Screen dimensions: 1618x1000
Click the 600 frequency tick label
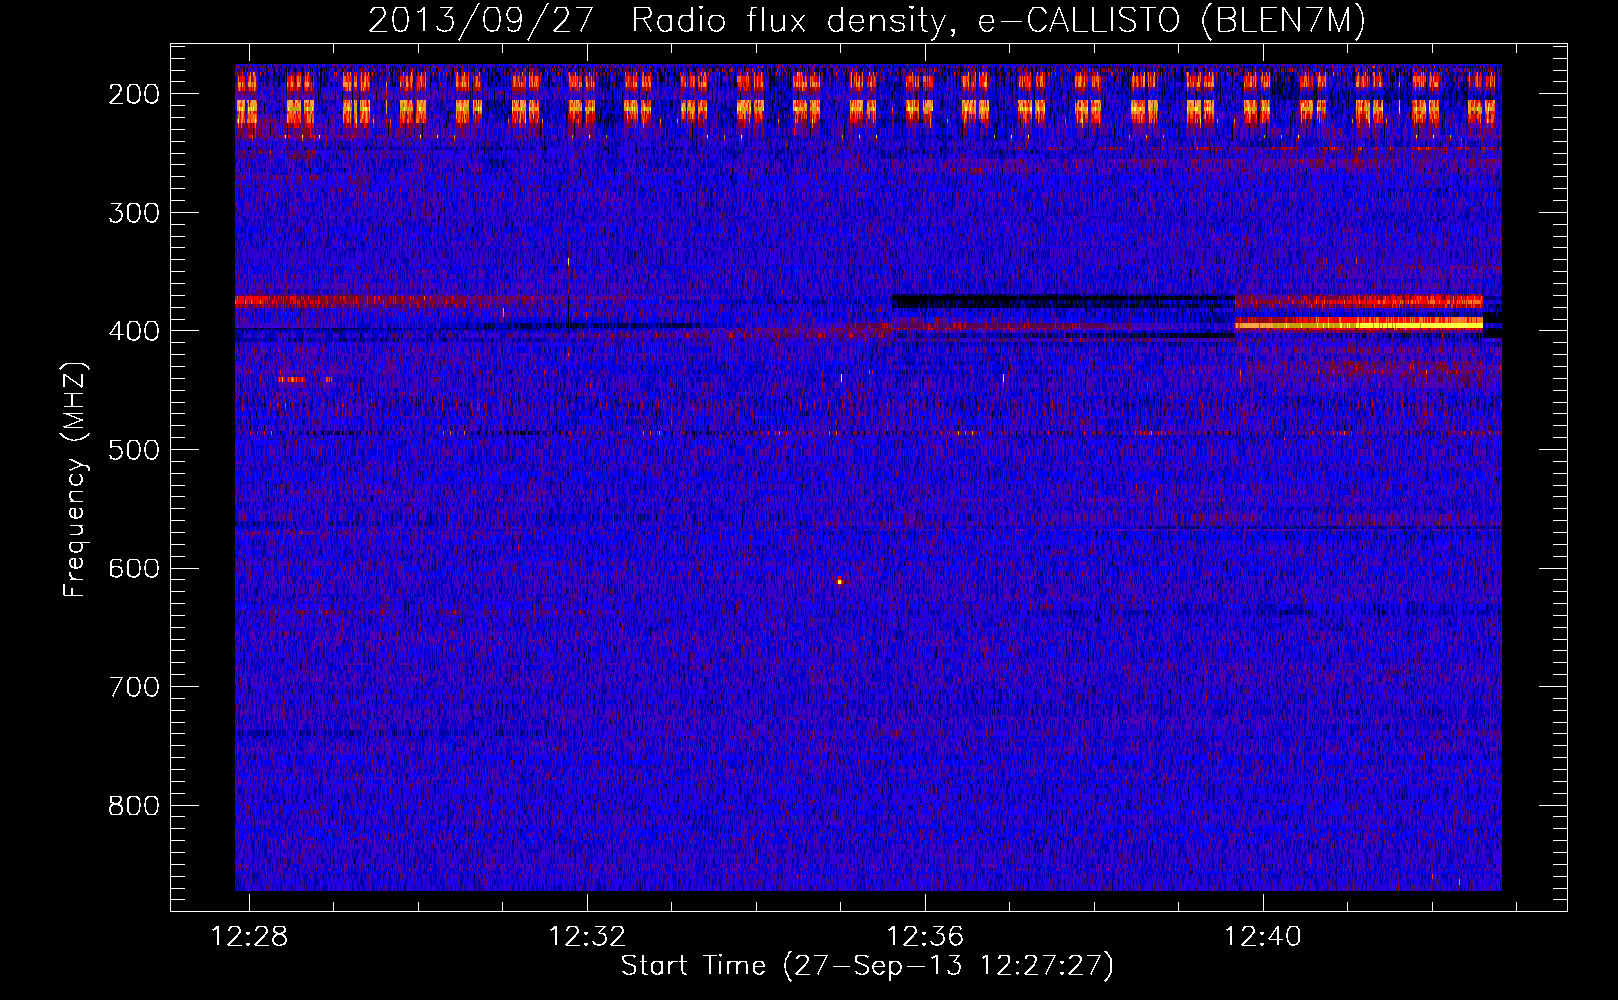click(133, 568)
